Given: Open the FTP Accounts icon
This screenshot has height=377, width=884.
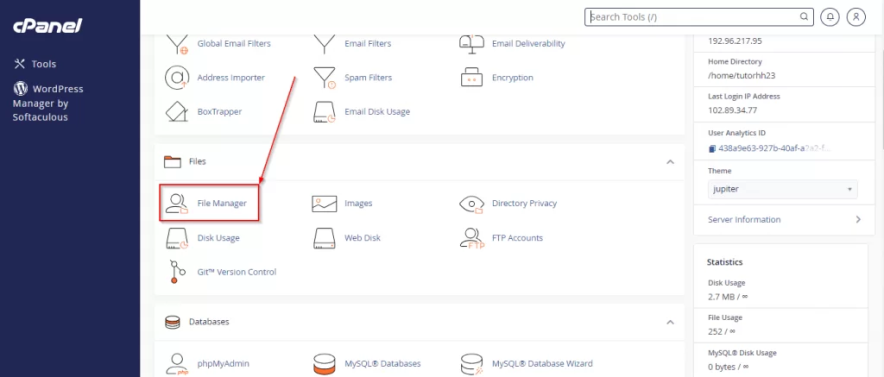Looking at the screenshot, I should (472, 238).
